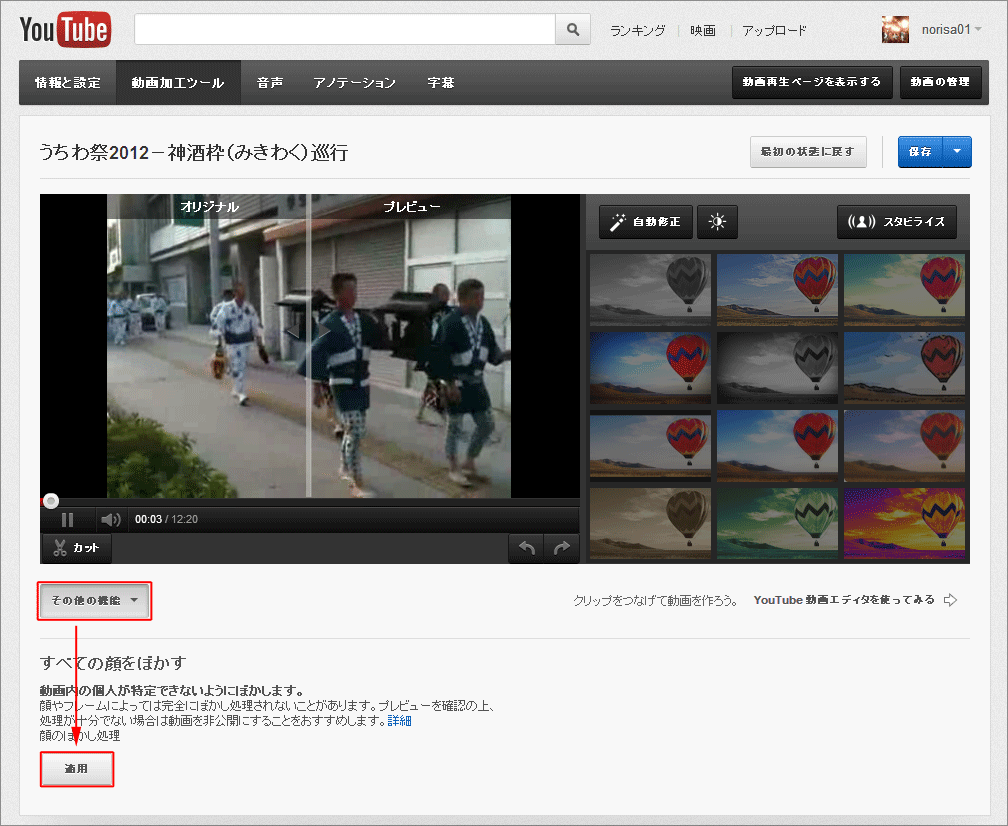The width and height of the screenshot is (1008, 826).
Task: Expand the norisa01 account menu
Action: point(951,30)
